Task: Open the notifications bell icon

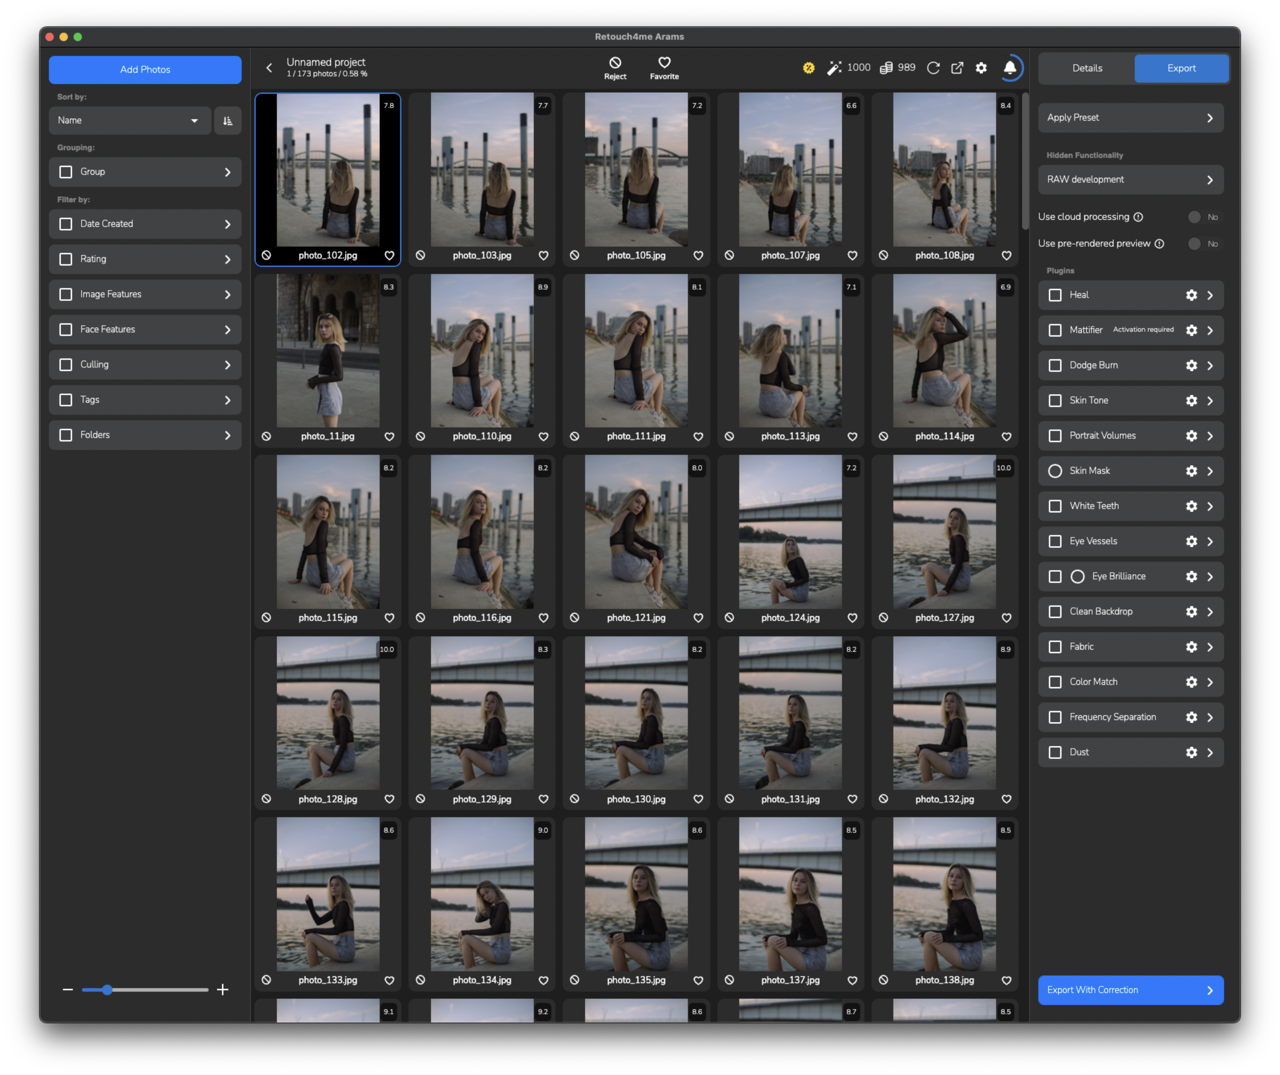Action: tap(1010, 68)
